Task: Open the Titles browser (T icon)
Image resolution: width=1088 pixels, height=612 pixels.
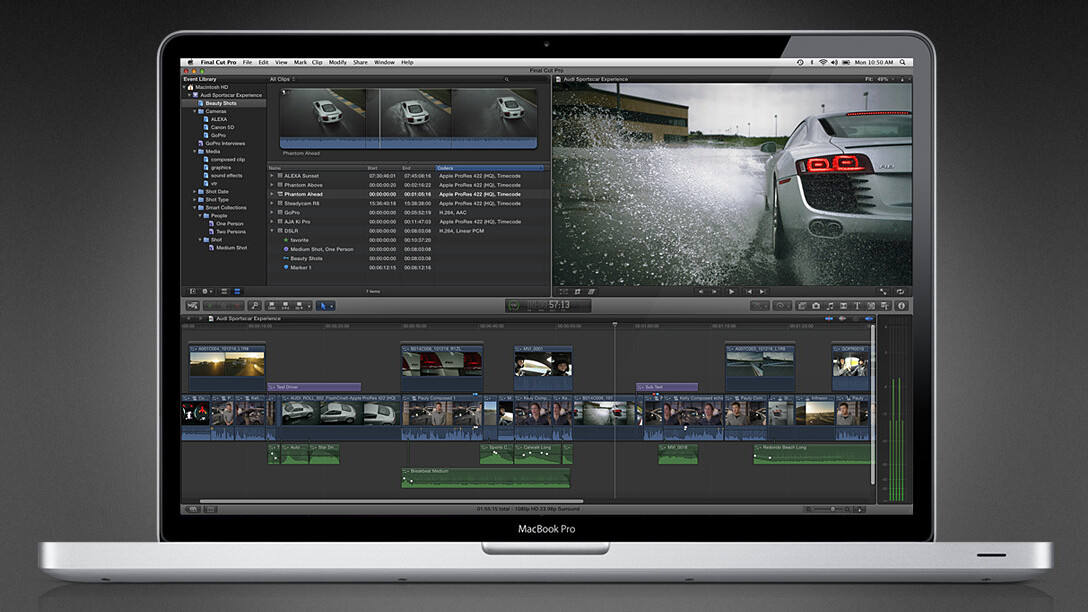Action: 857,305
